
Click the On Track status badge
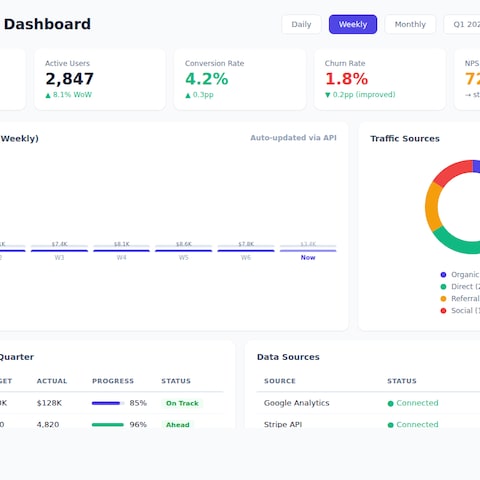(x=182, y=403)
